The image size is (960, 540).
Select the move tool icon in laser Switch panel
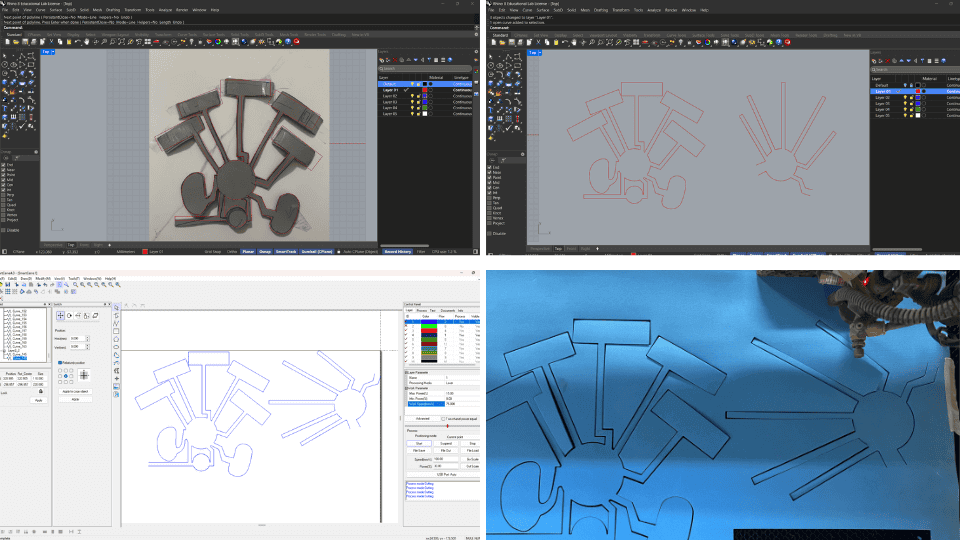60,315
